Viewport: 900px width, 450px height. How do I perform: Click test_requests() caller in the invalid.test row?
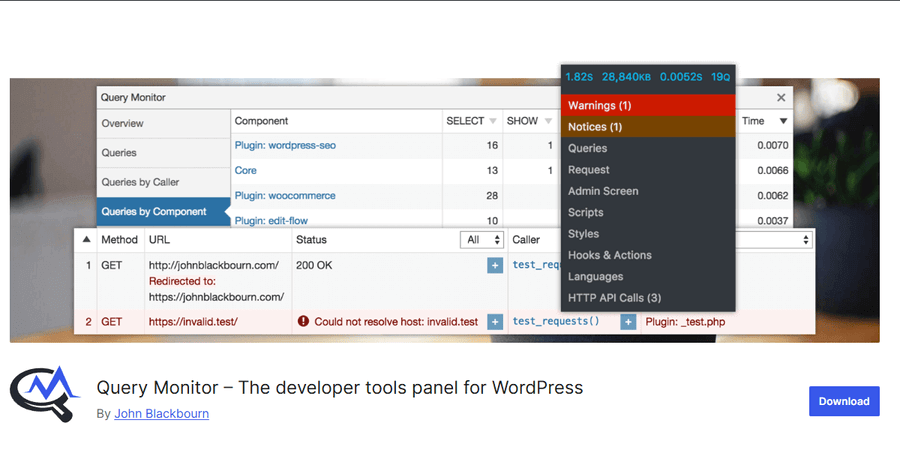click(556, 321)
